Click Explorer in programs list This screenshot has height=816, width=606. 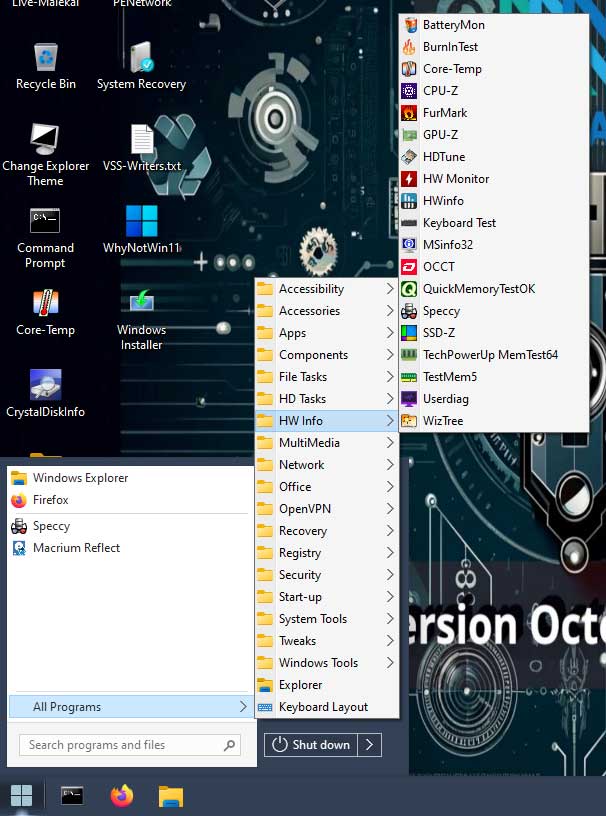coord(327,685)
